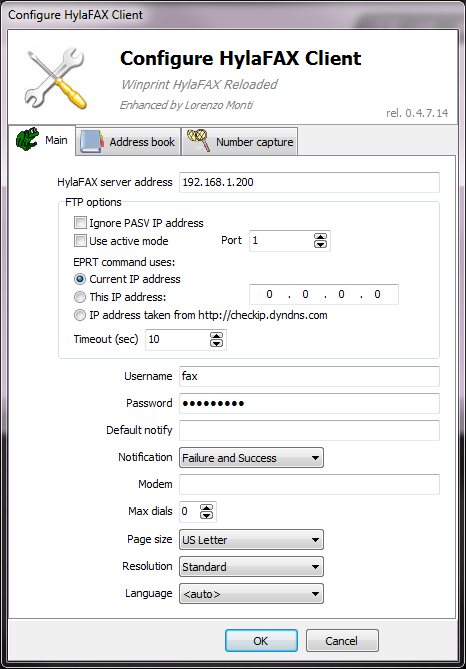The width and height of the screenshot is (466, 669).
Task: Click the Timeout value field
Action: (x=178, y=340)
